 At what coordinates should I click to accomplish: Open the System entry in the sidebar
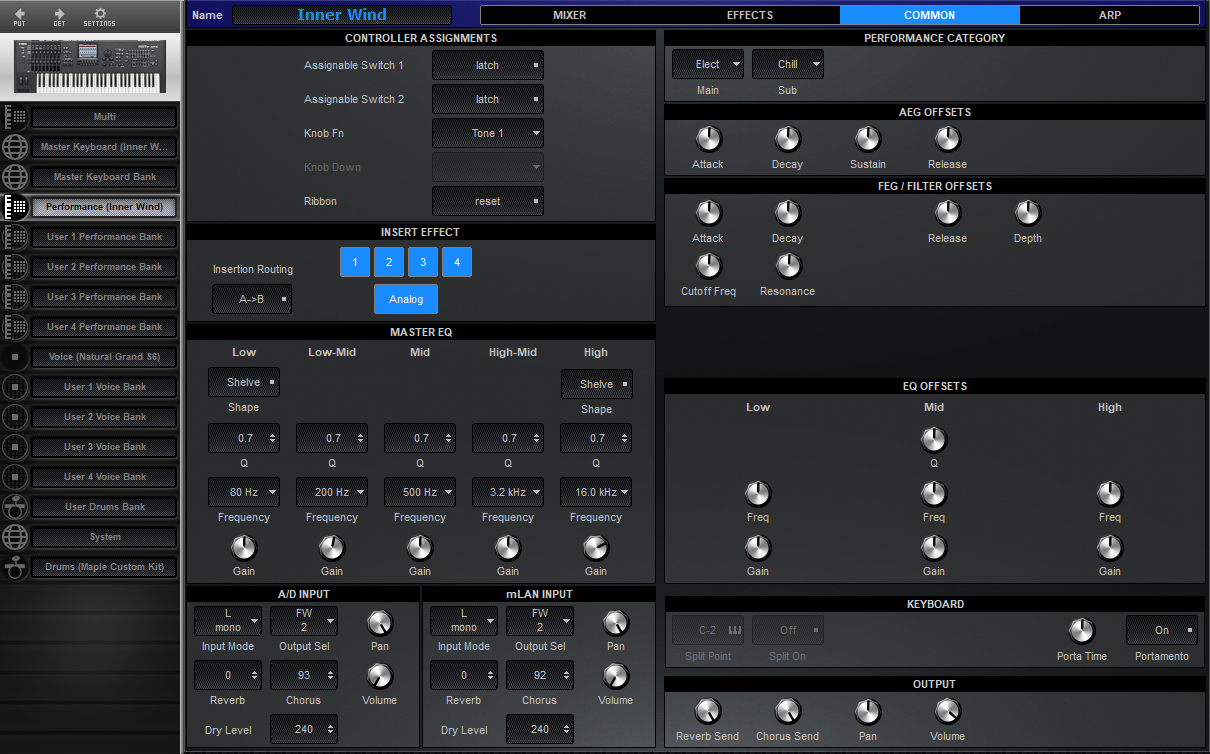click(x=104, y=537)
